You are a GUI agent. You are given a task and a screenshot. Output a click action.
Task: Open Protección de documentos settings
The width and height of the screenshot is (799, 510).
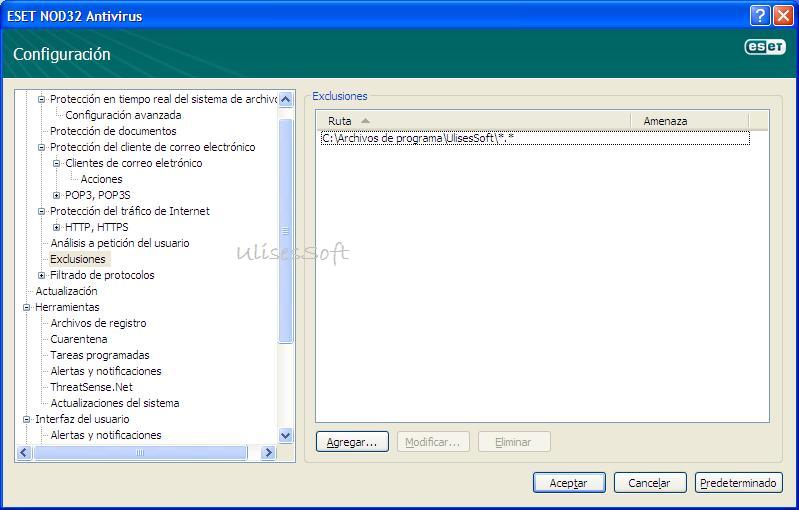(x=113, y=131)
